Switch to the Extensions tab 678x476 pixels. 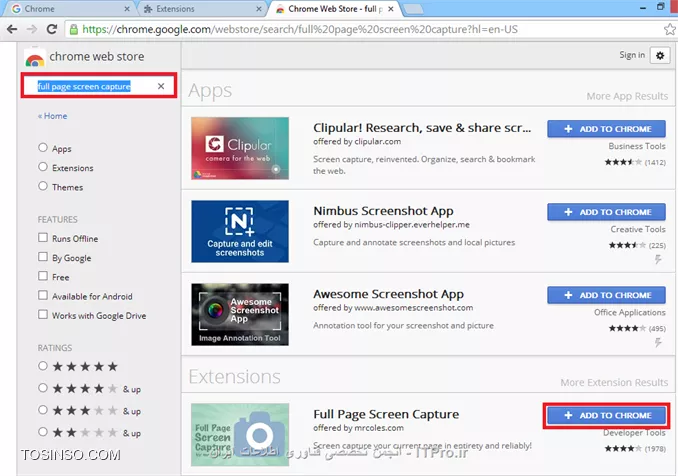[201, 9]
